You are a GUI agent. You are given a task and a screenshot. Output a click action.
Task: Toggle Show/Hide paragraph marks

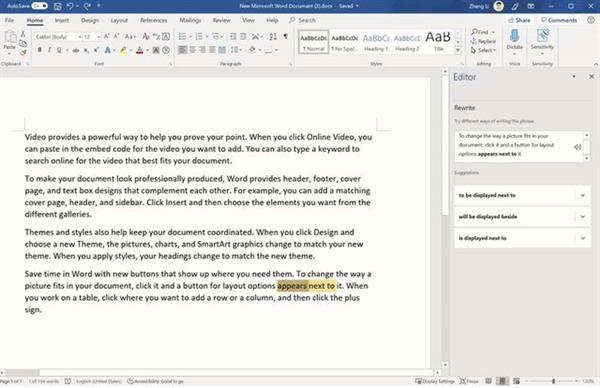click(285, 37)
